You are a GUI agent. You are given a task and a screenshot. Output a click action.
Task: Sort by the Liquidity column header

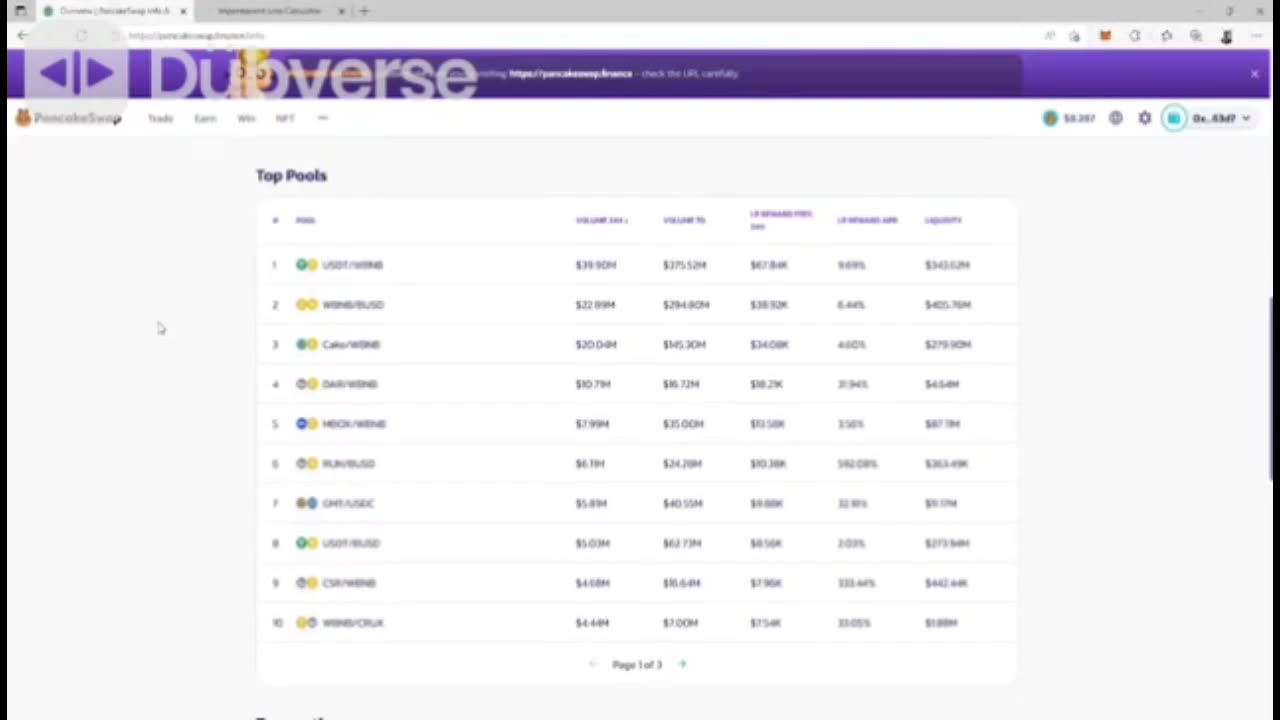point(943,220)
